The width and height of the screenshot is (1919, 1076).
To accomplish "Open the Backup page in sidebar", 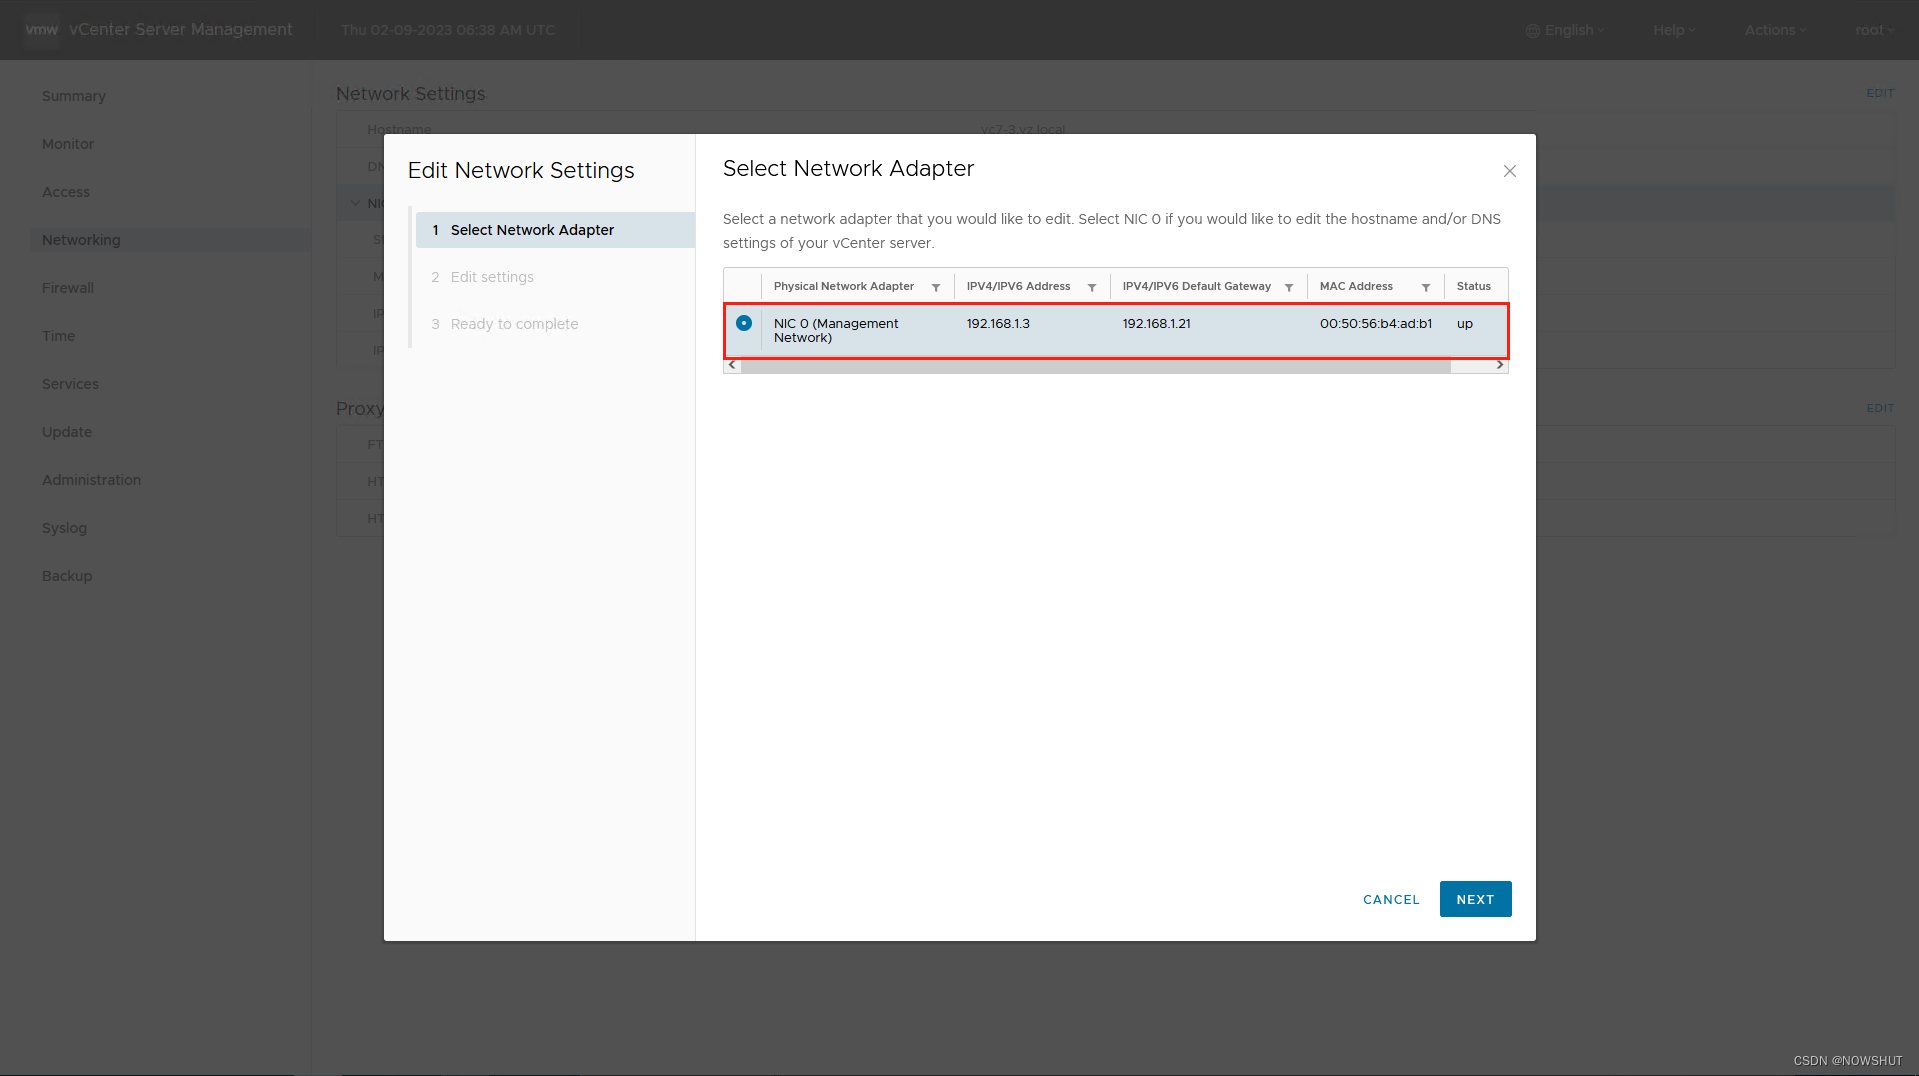I will [x=67, y=576].
